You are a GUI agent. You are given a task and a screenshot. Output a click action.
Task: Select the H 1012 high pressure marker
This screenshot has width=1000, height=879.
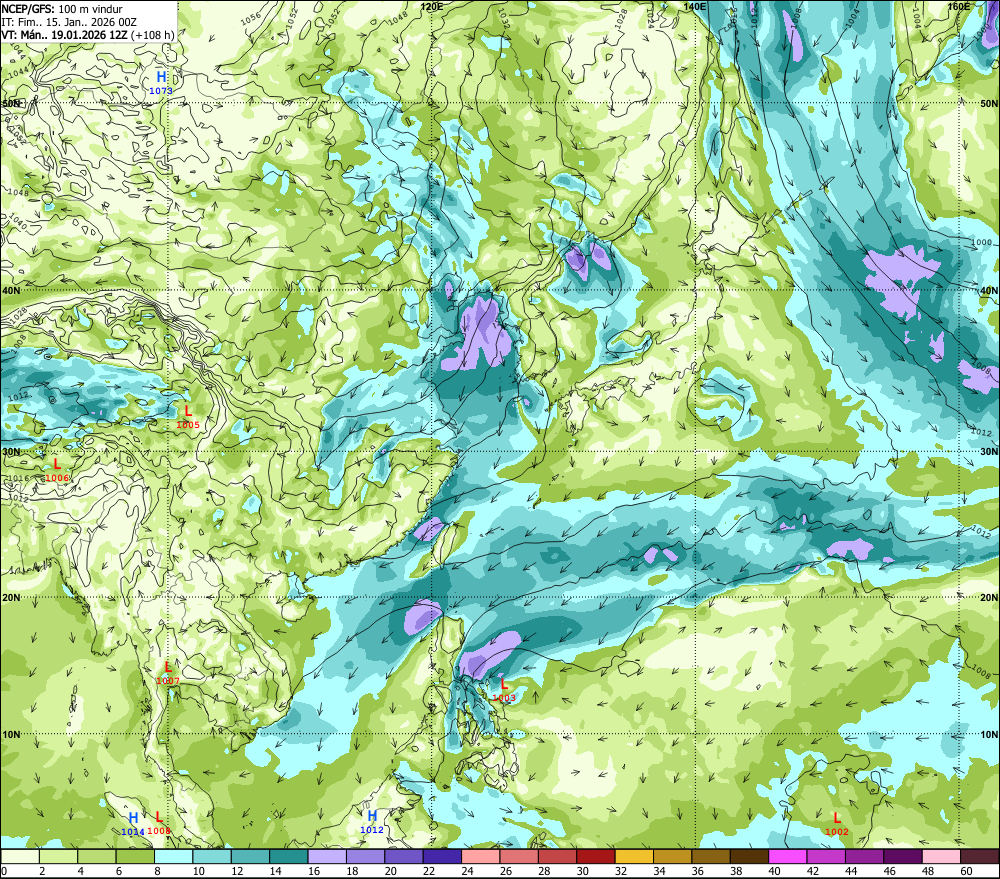(x=372, y=822)
